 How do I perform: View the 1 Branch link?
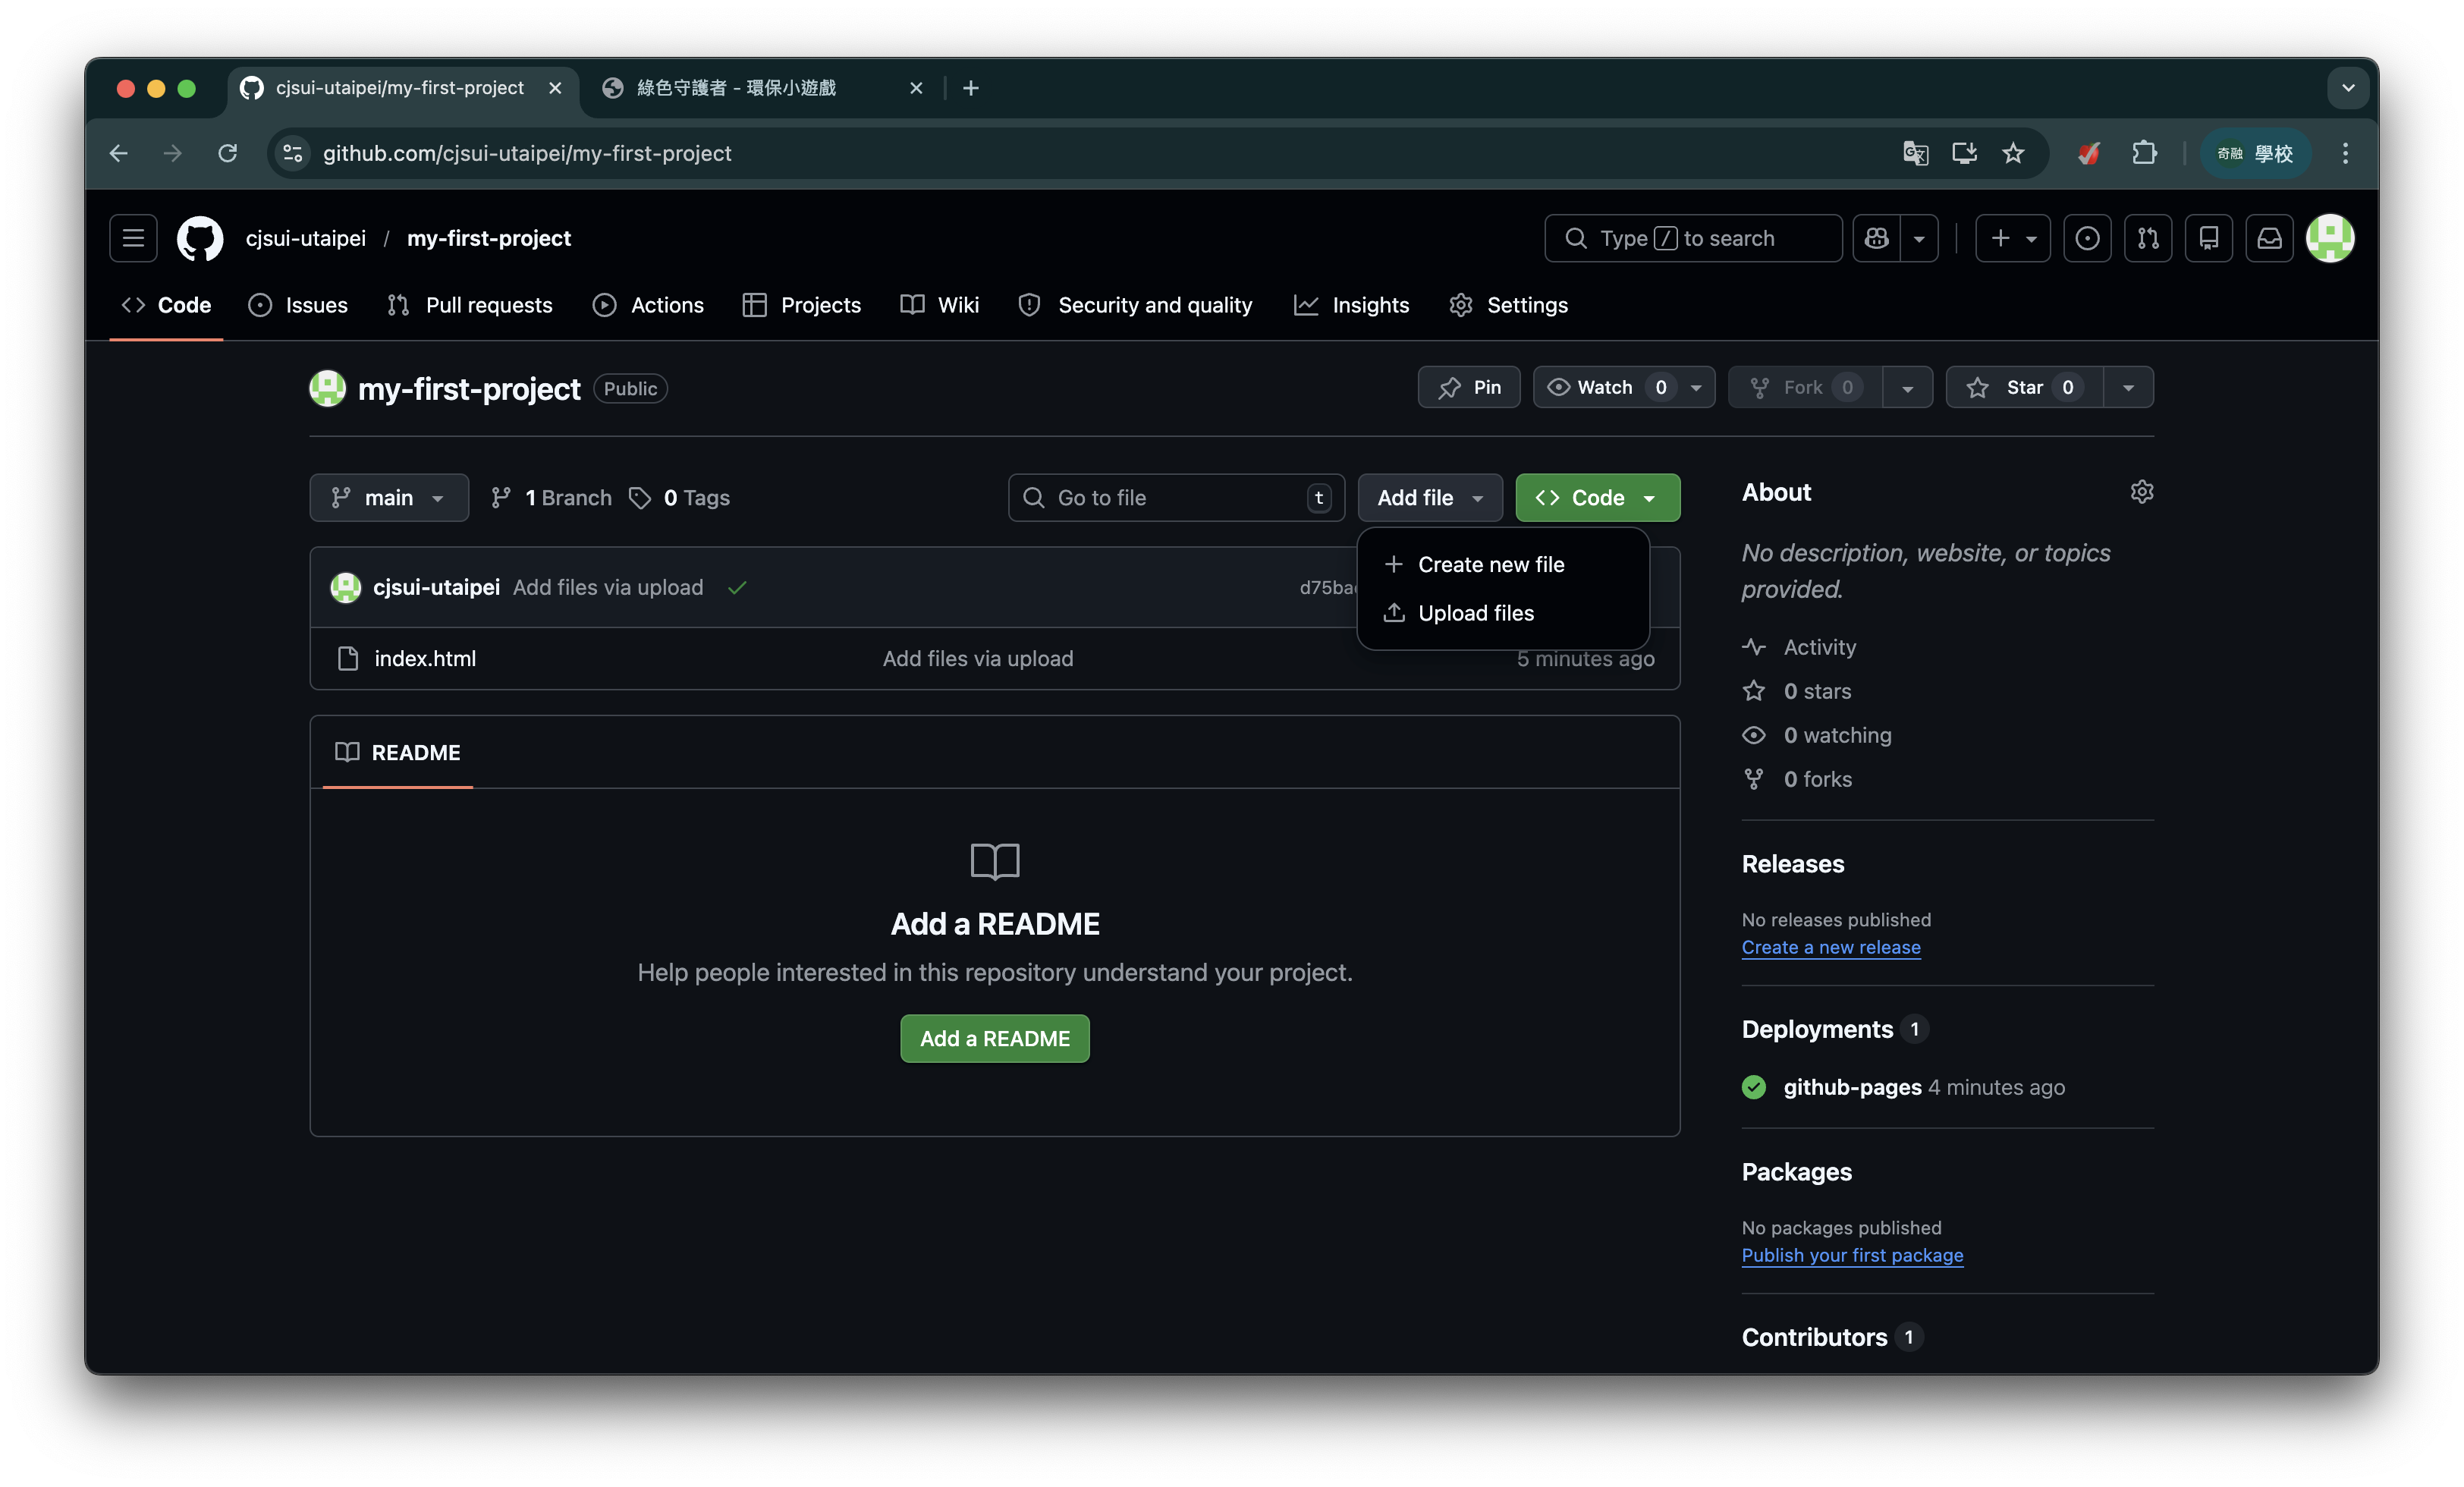(551, 497)
